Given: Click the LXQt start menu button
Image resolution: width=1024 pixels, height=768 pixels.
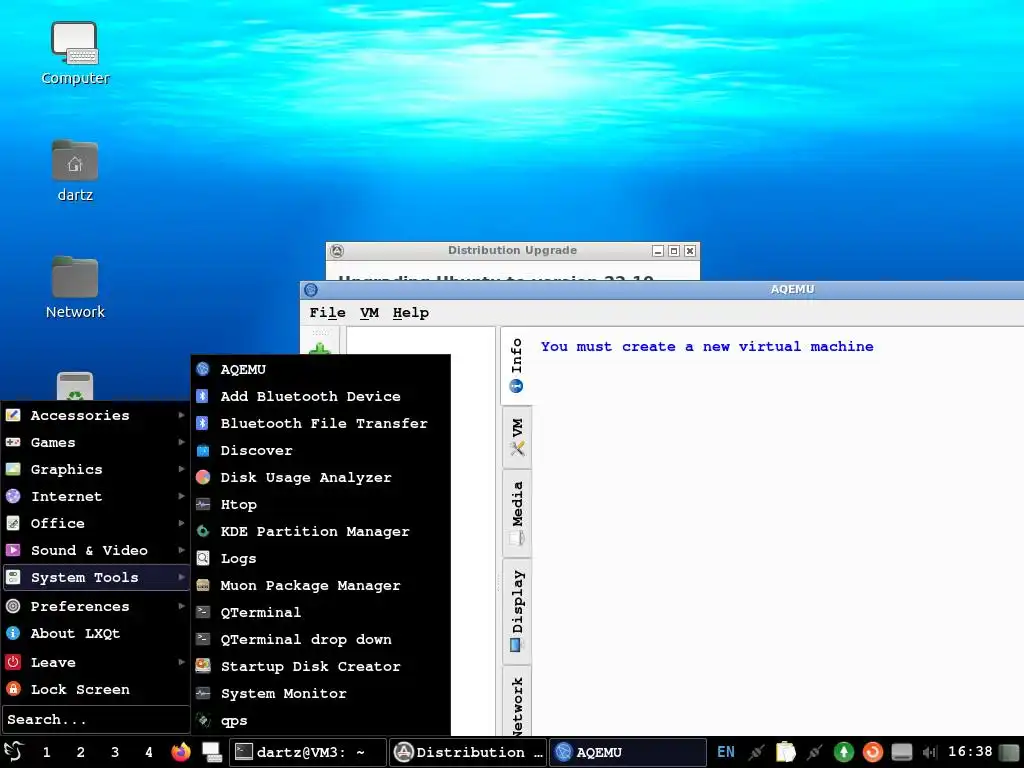Looking at the screenshot, I should [x=14, y=752].
